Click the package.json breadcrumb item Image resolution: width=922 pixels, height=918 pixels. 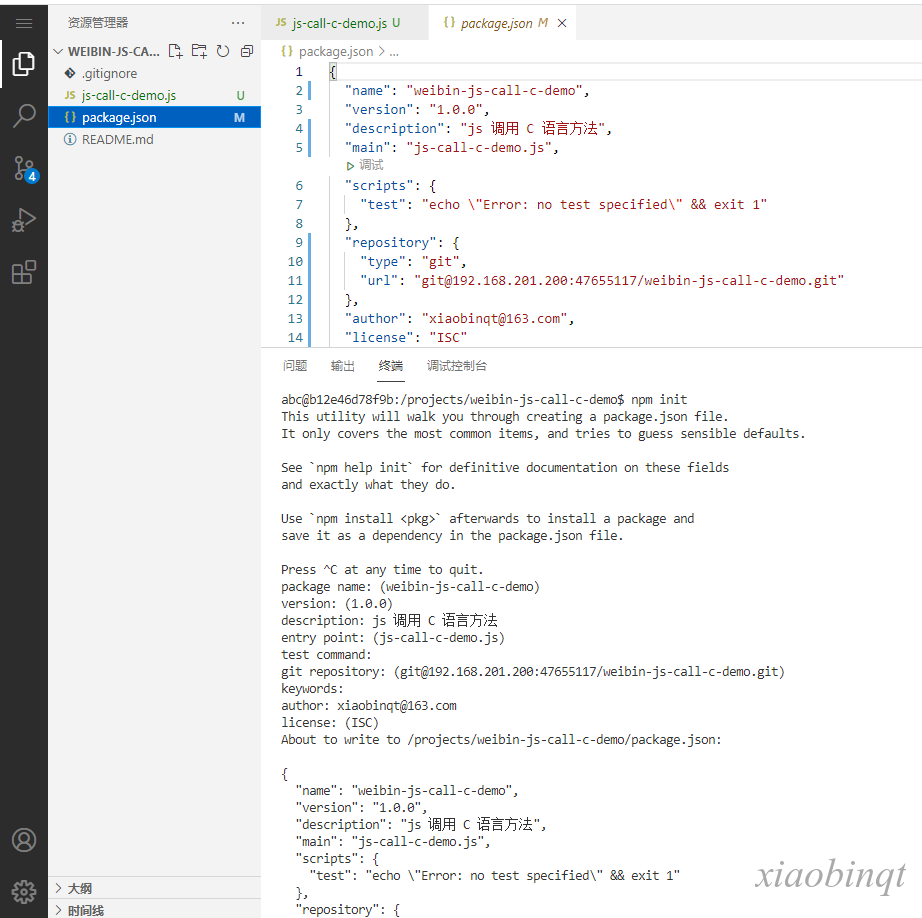click(x=336, y=52)
